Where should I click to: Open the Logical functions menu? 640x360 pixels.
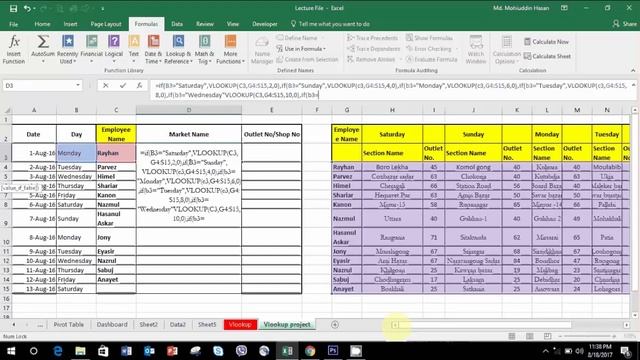[114, 49]
